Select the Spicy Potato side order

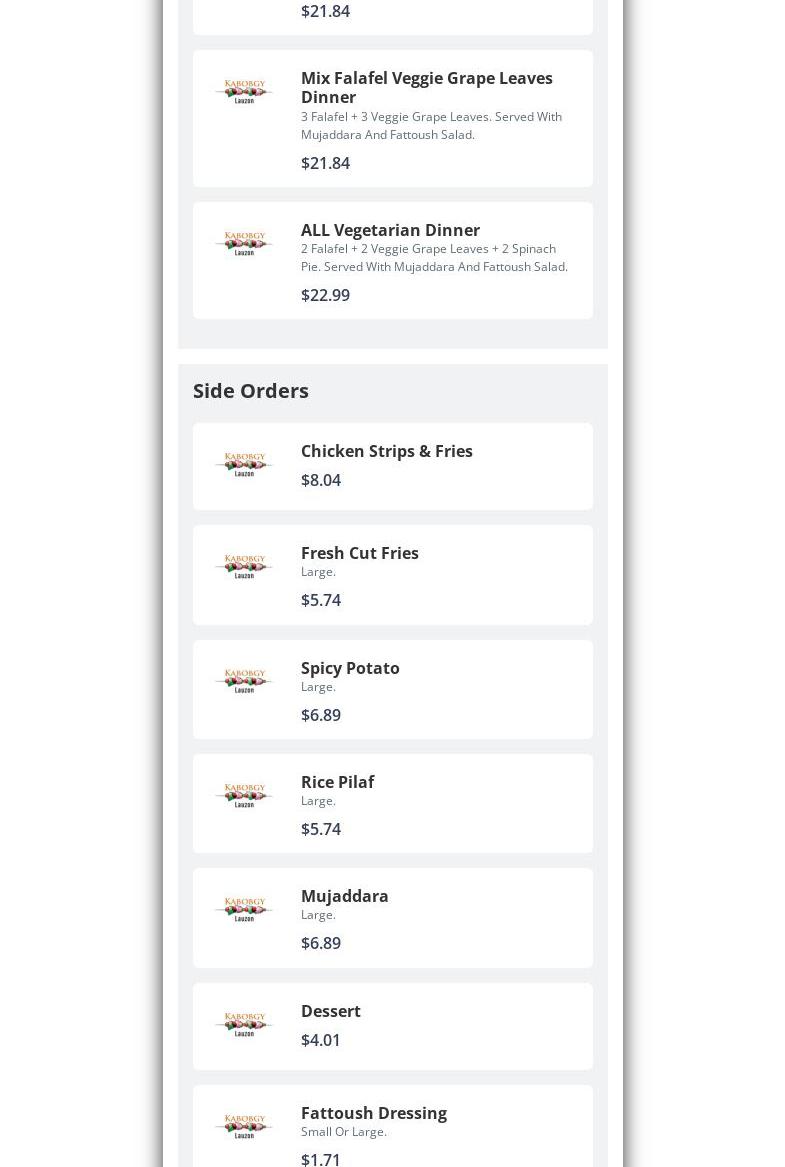[350, 668]
